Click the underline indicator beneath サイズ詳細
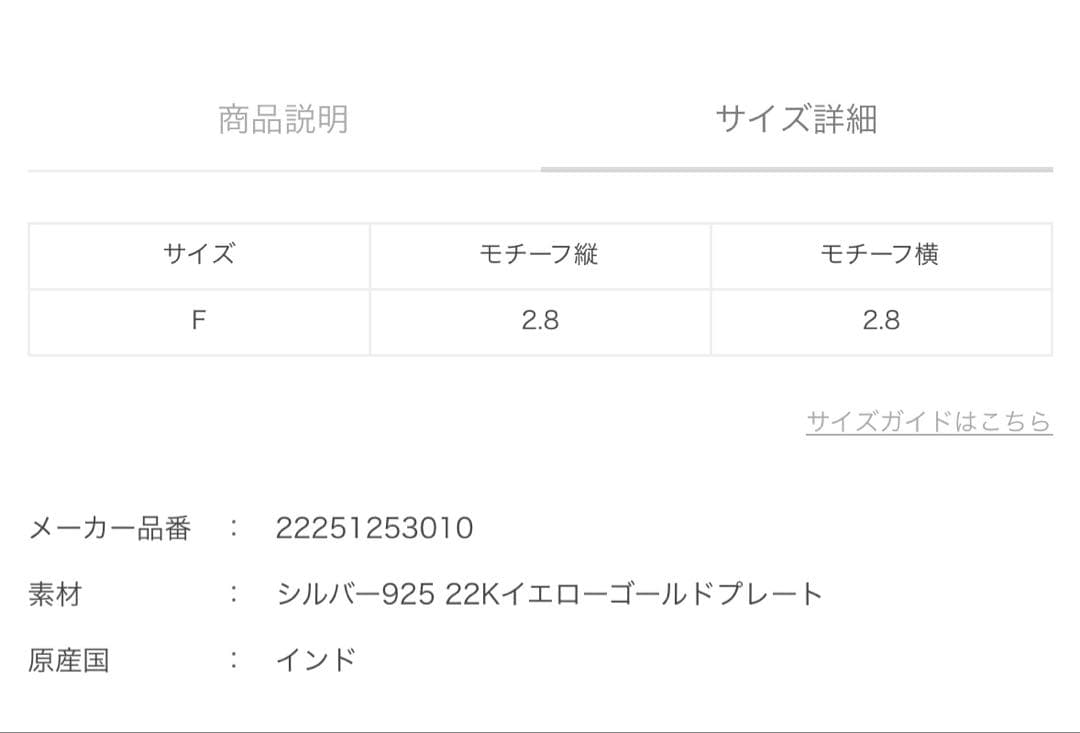The width and height of the screenshot is (1080, 733). point(796,169)
